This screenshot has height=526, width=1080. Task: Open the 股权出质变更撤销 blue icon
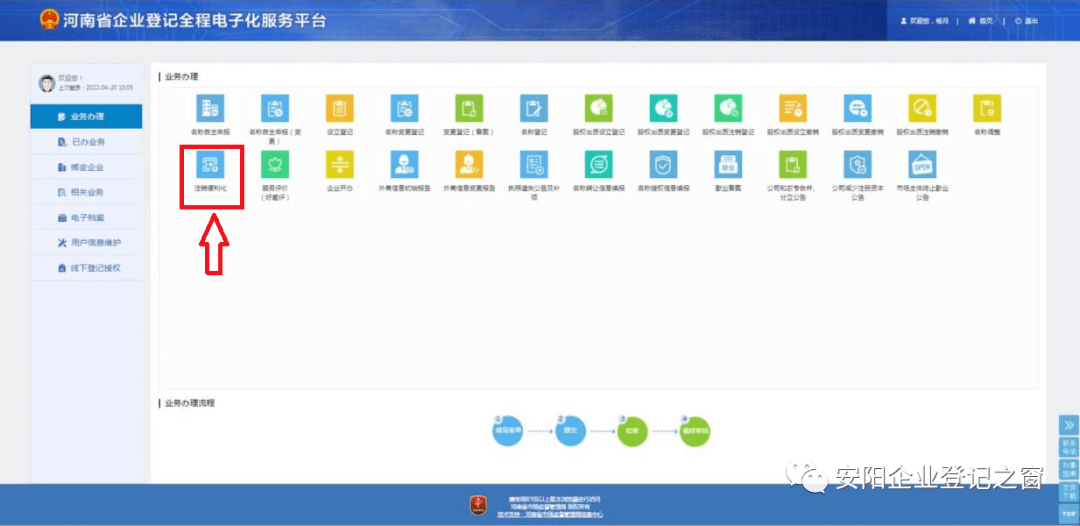[x=858, y=108]
